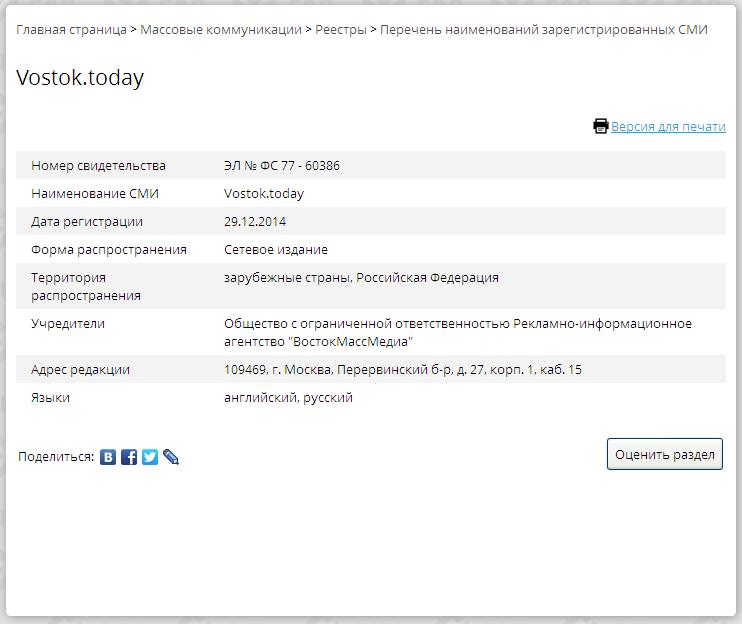Image resolution: width=742 pixels, height=624 pixels.
Task: Click the 'Vostok.today' page heading
Action: pos(80,78)
